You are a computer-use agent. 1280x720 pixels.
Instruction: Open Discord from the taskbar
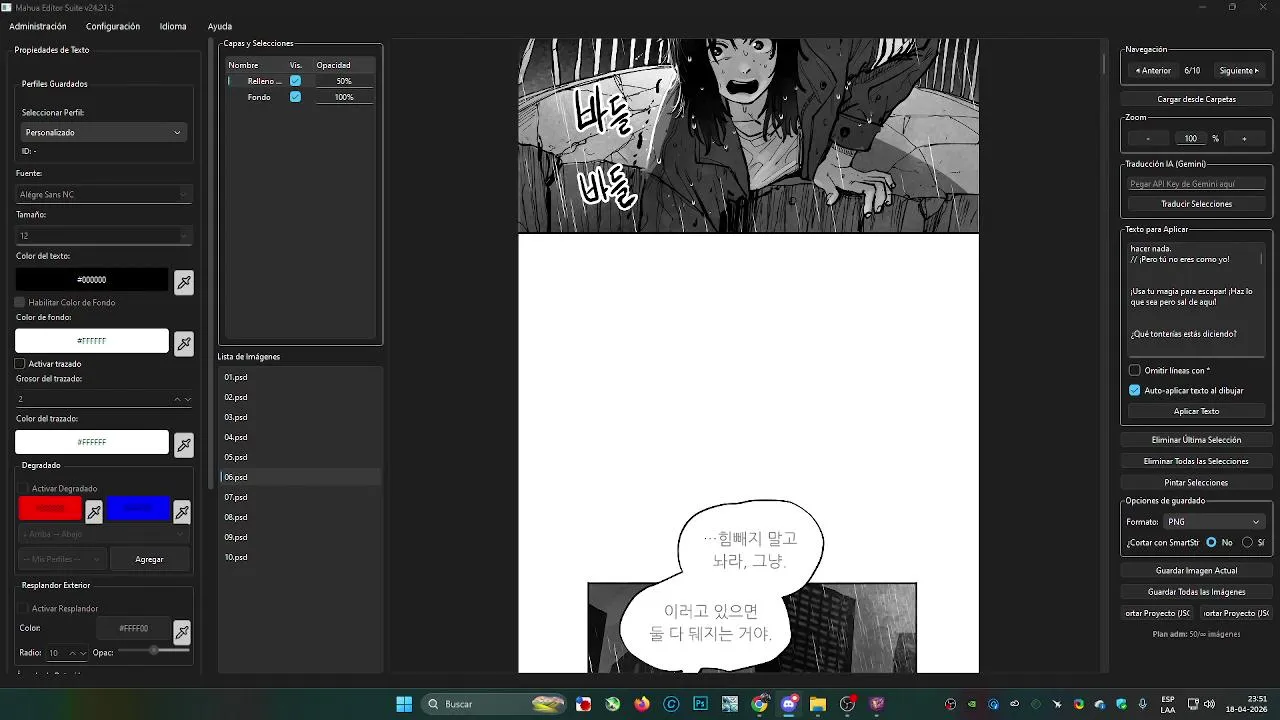pyautogui.click(x=789, y=704)
